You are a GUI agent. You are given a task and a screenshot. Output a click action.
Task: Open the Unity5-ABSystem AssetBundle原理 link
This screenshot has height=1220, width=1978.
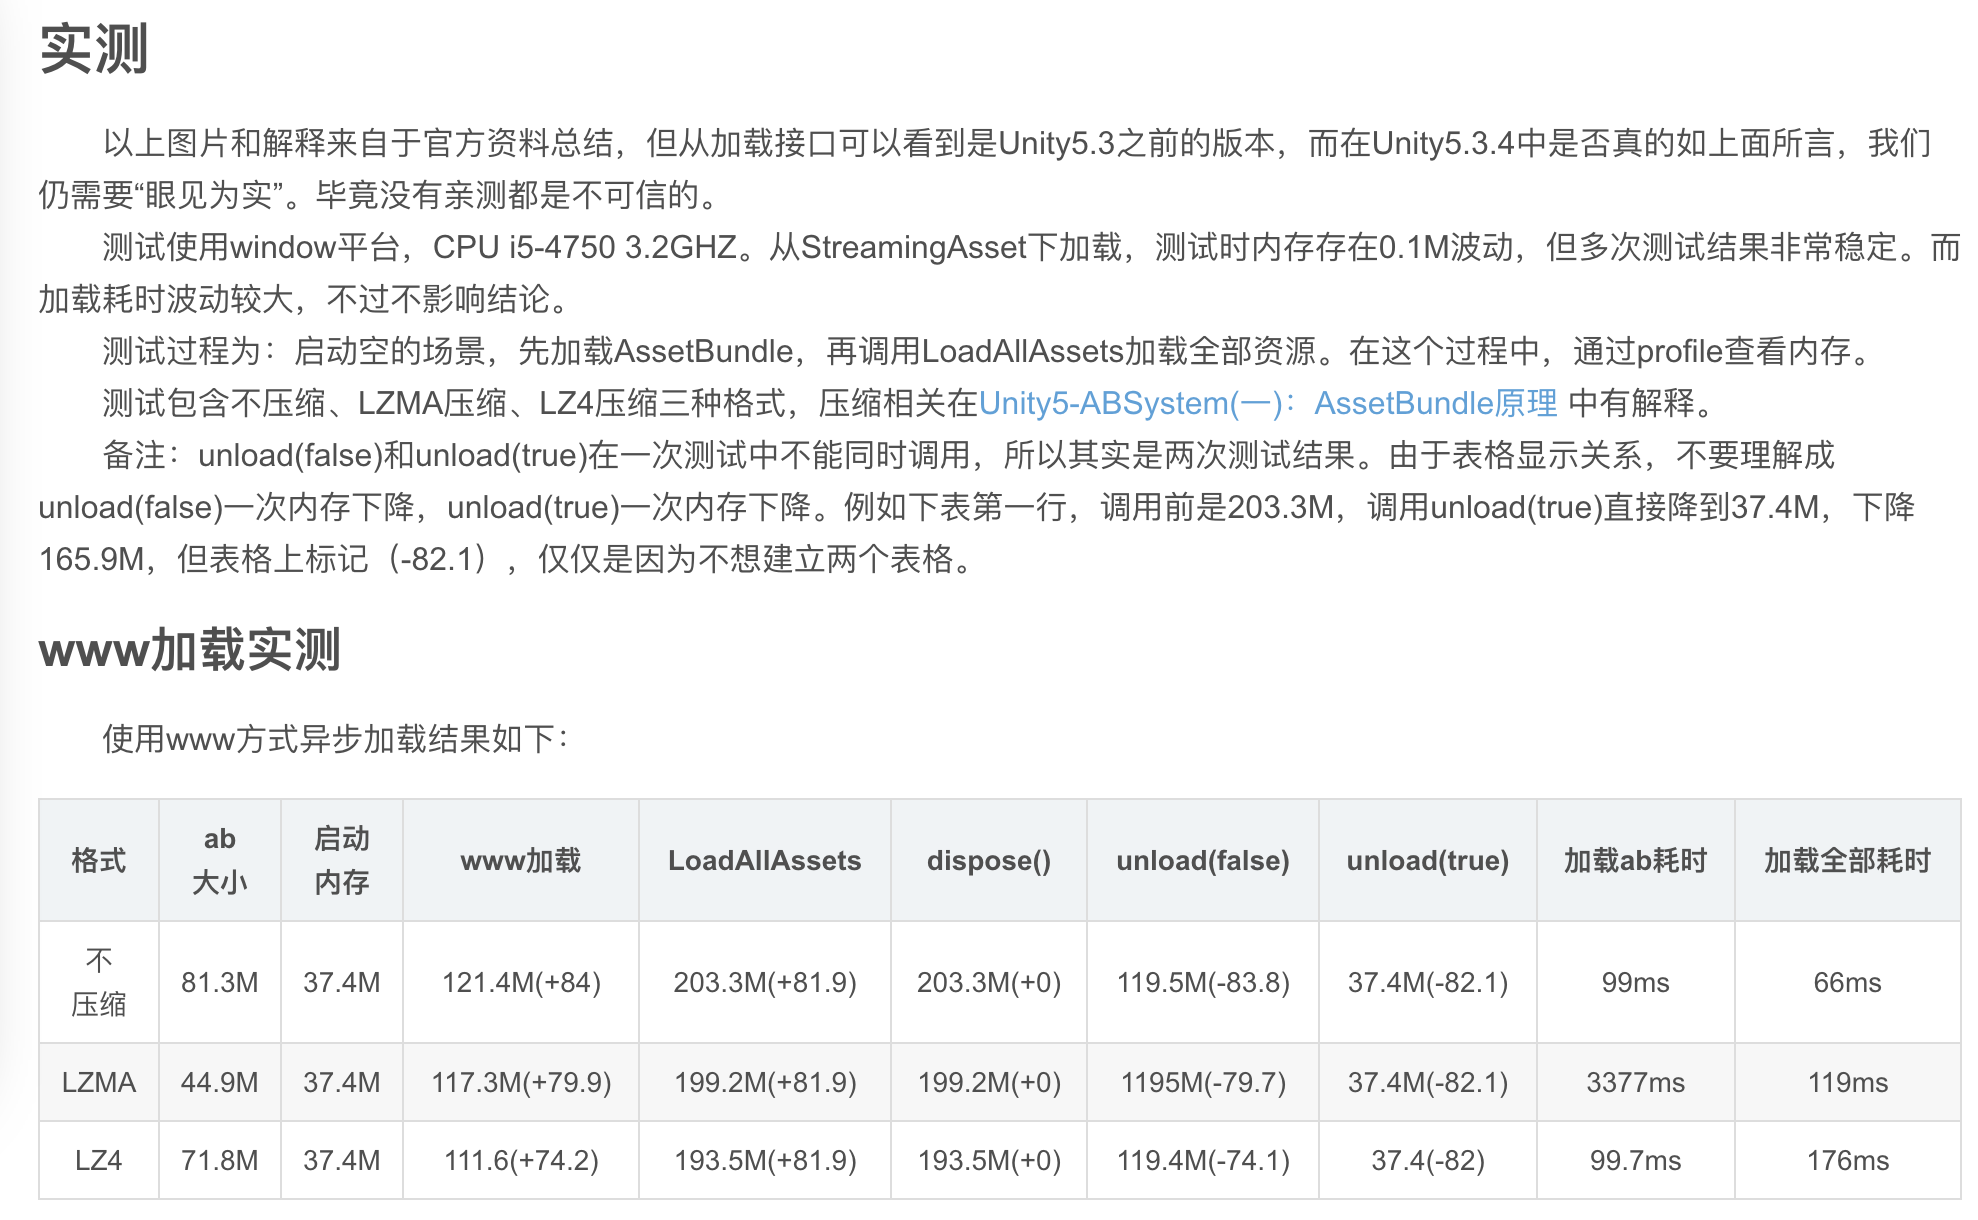click(1267, 403)
